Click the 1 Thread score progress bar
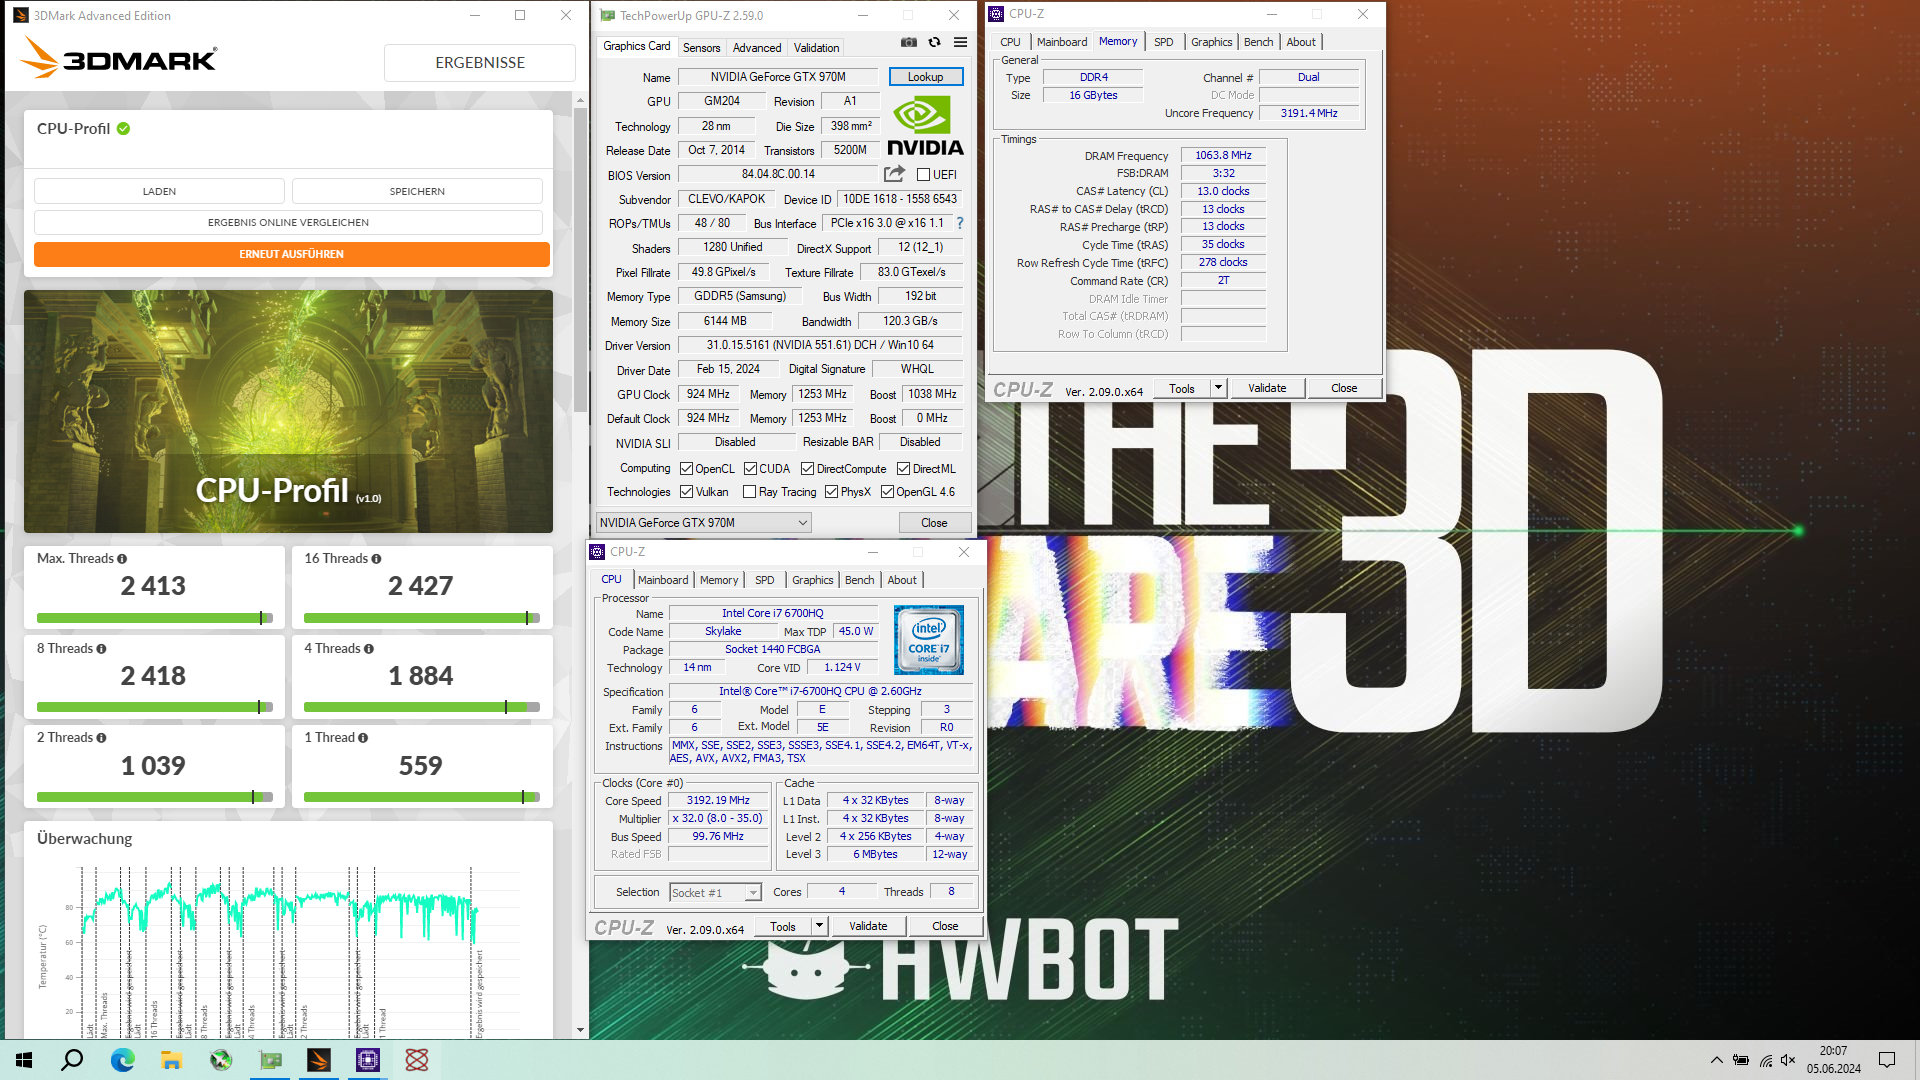The width and height of the screenshot is (1920, 1080). click(x=421, y=797)
